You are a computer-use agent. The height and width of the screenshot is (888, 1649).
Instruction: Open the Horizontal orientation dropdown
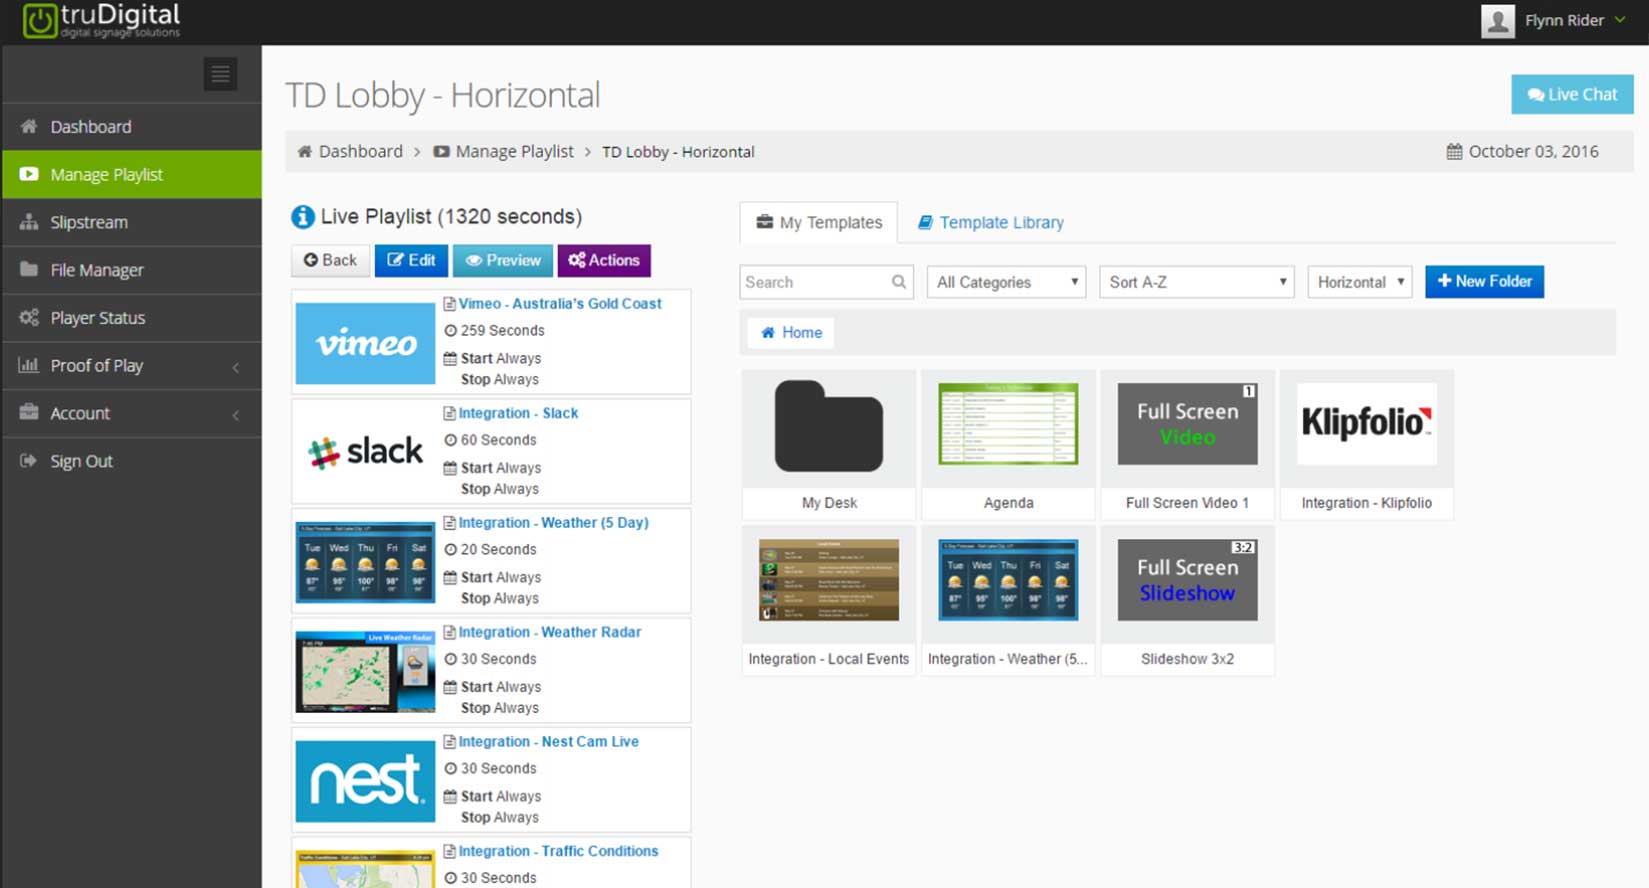click(1360, 282)
